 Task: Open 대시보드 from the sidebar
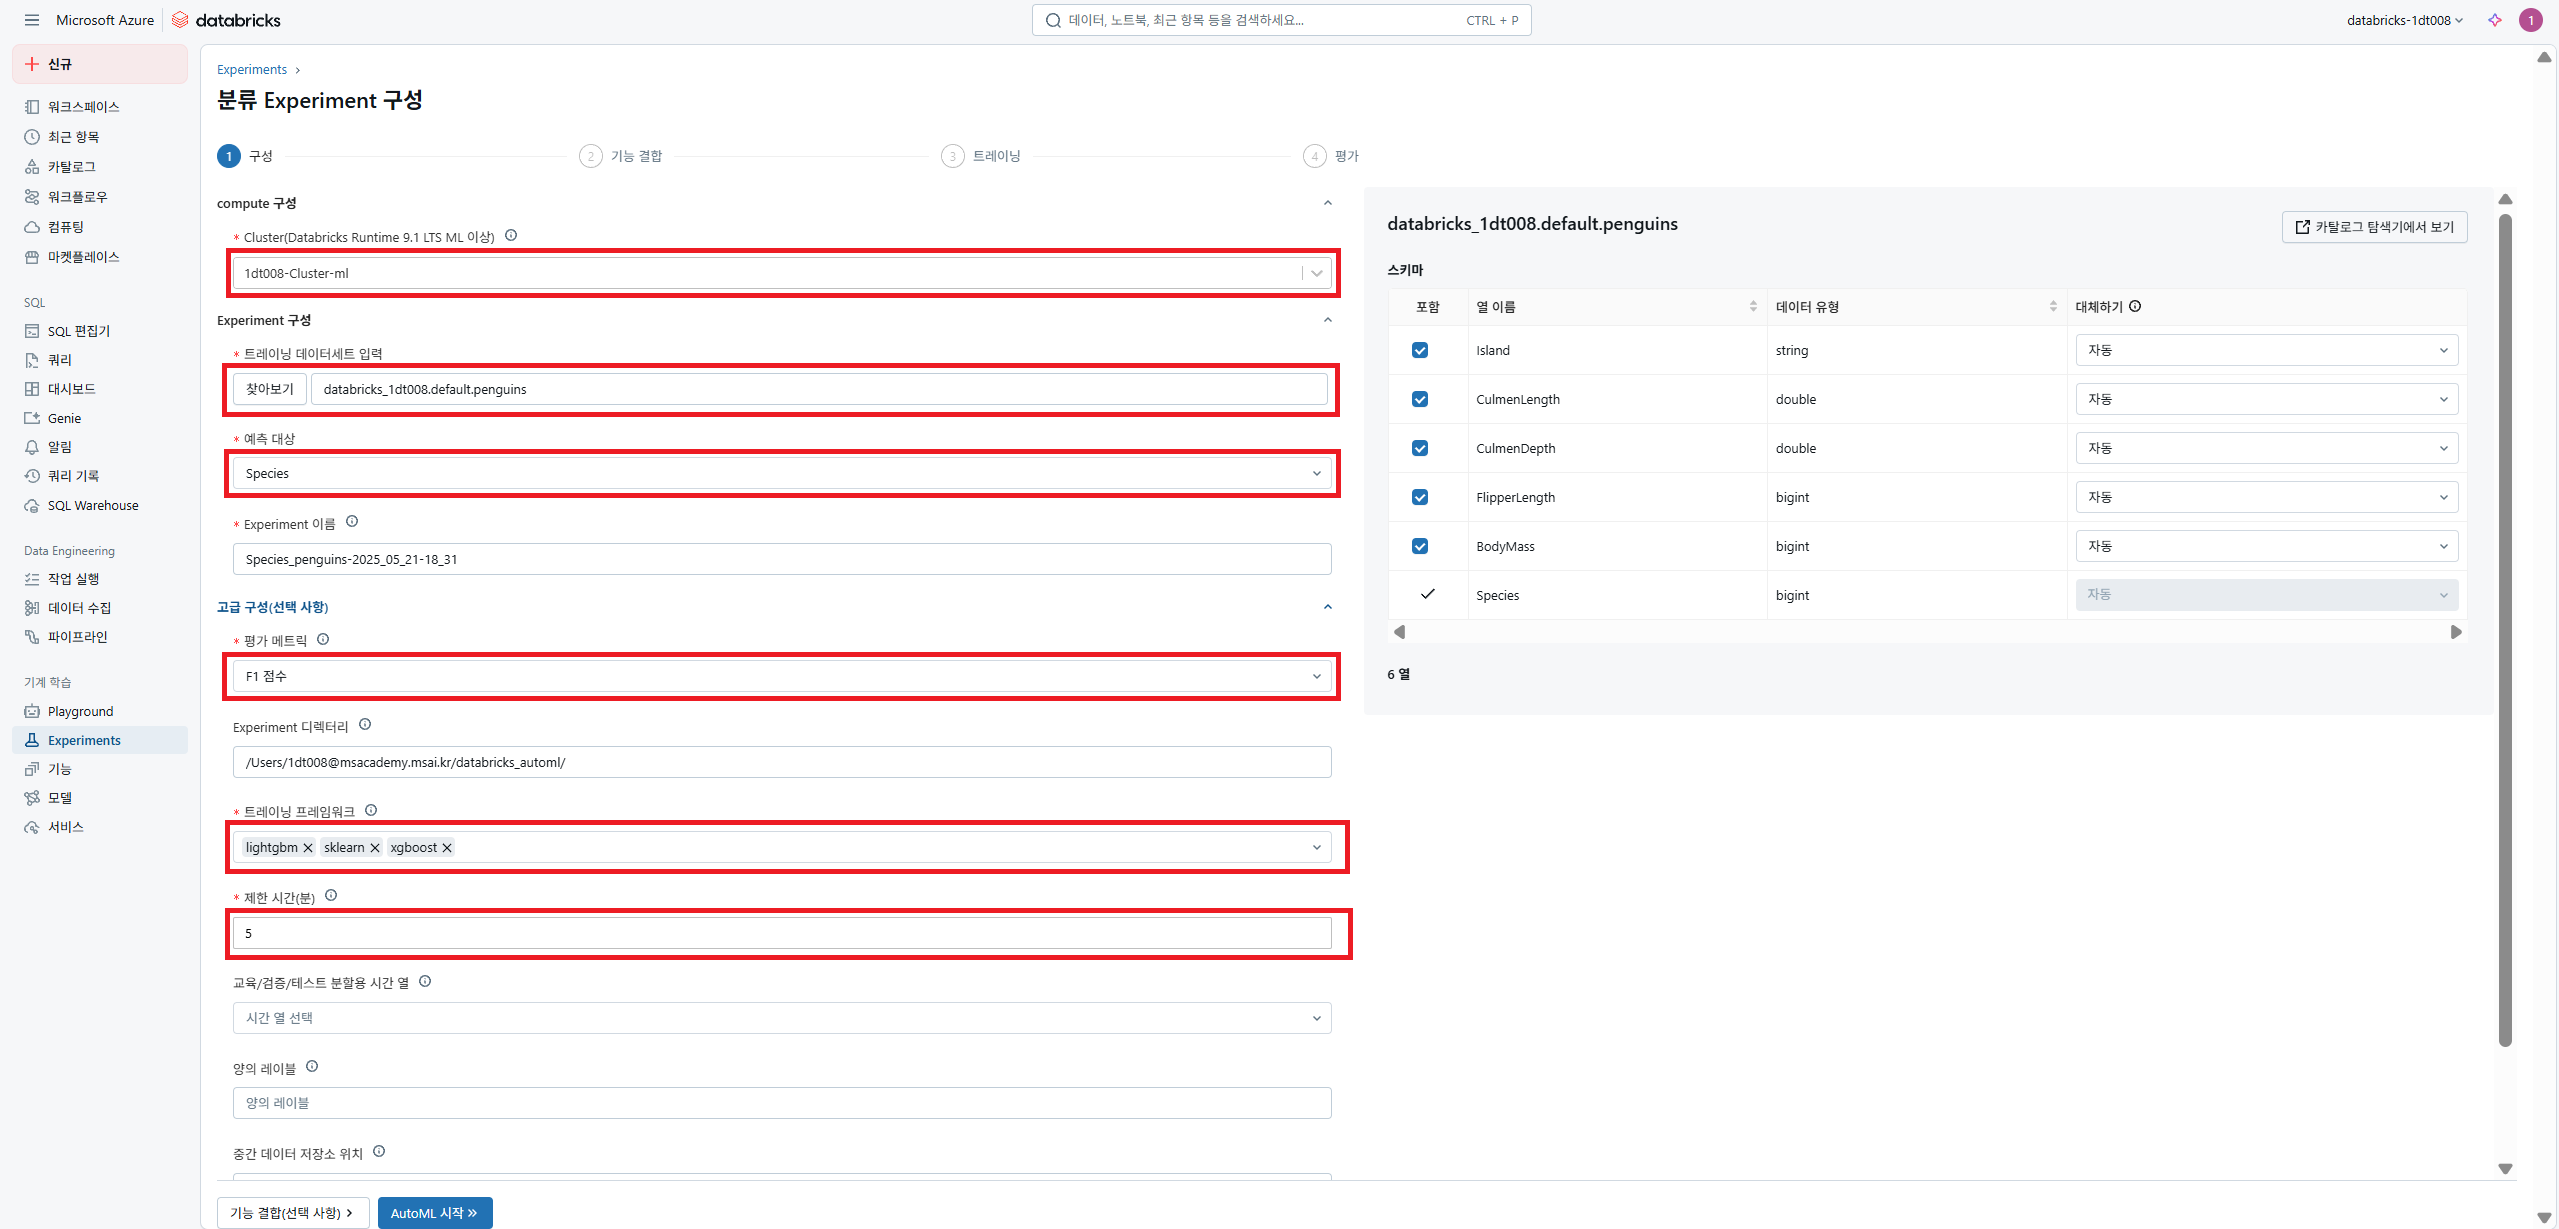[x=100, y=388]
